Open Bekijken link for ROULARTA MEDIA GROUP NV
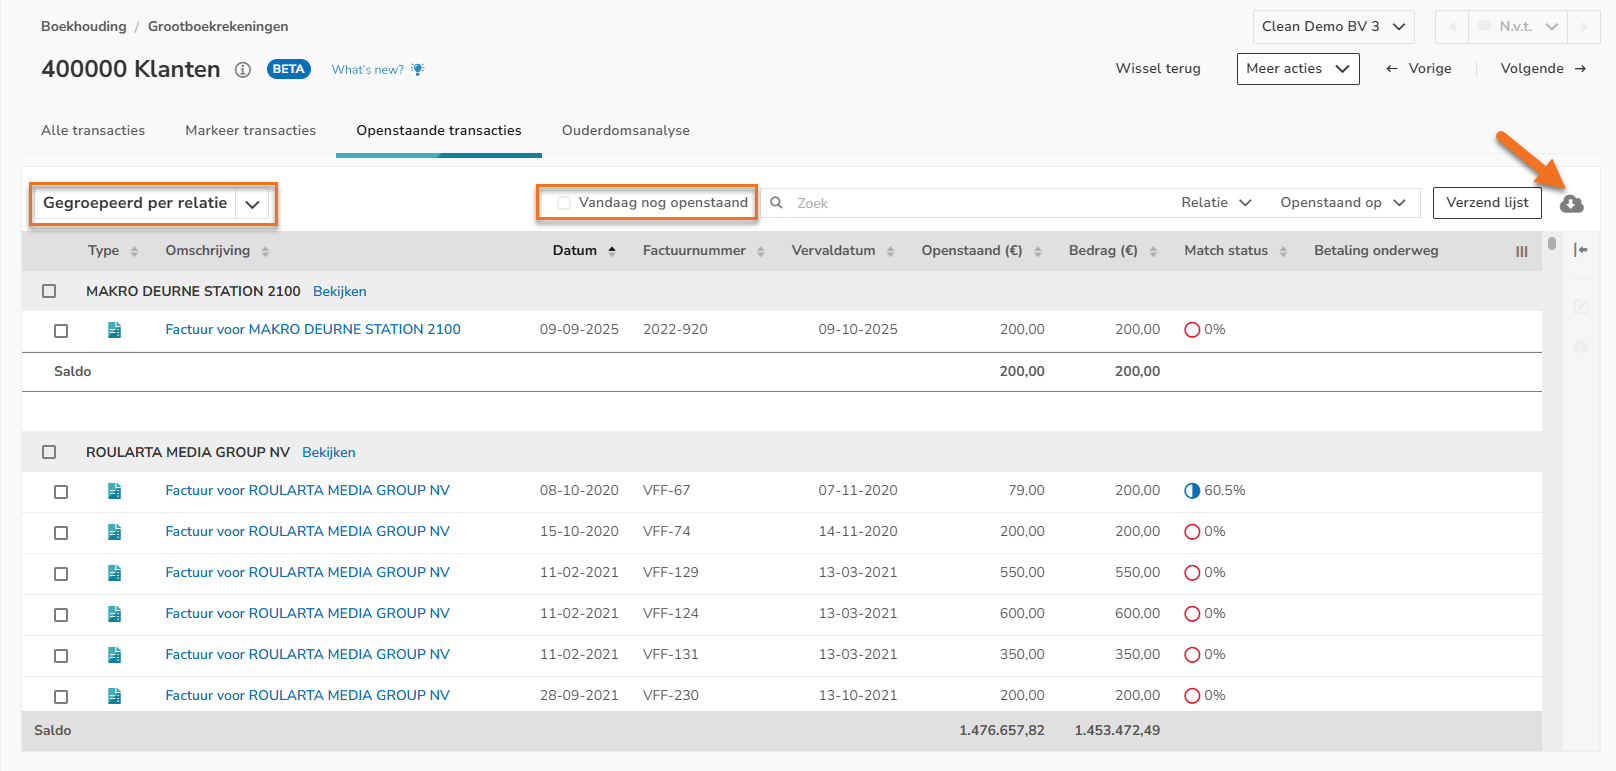This screenshot has width=1616, height=771. tap(328, 453)
